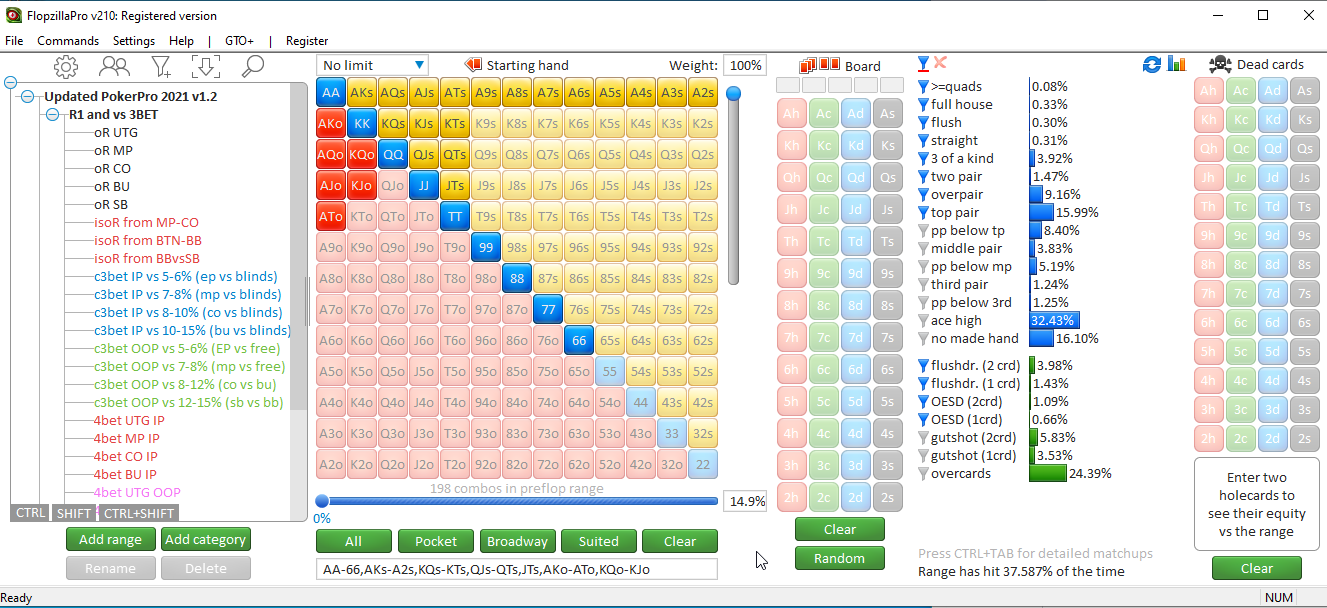The height and width of the screenshot is (608, 1327).
Task: Click the funnel icon next to 3 of a kind
Action: 923,158
